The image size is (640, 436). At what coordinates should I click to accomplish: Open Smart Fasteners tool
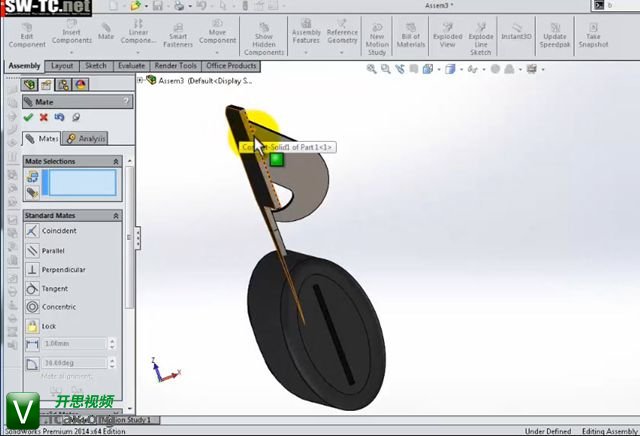178,36
